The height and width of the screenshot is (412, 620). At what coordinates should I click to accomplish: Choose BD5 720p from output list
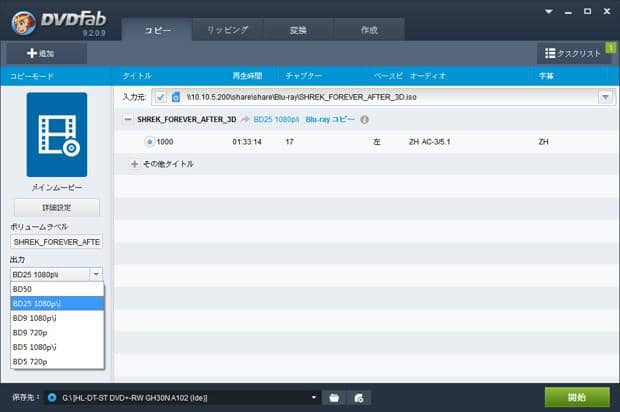pyautogui.click(x=57, y=361)
